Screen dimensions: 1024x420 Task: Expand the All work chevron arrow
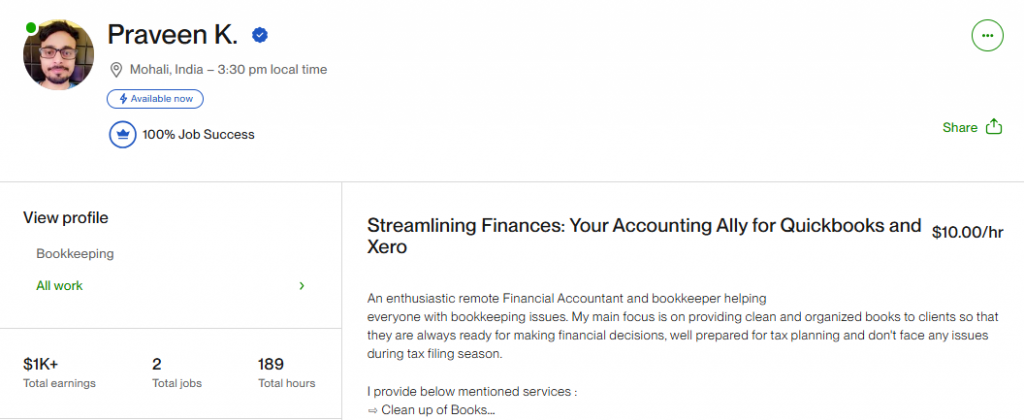[302, 285]
